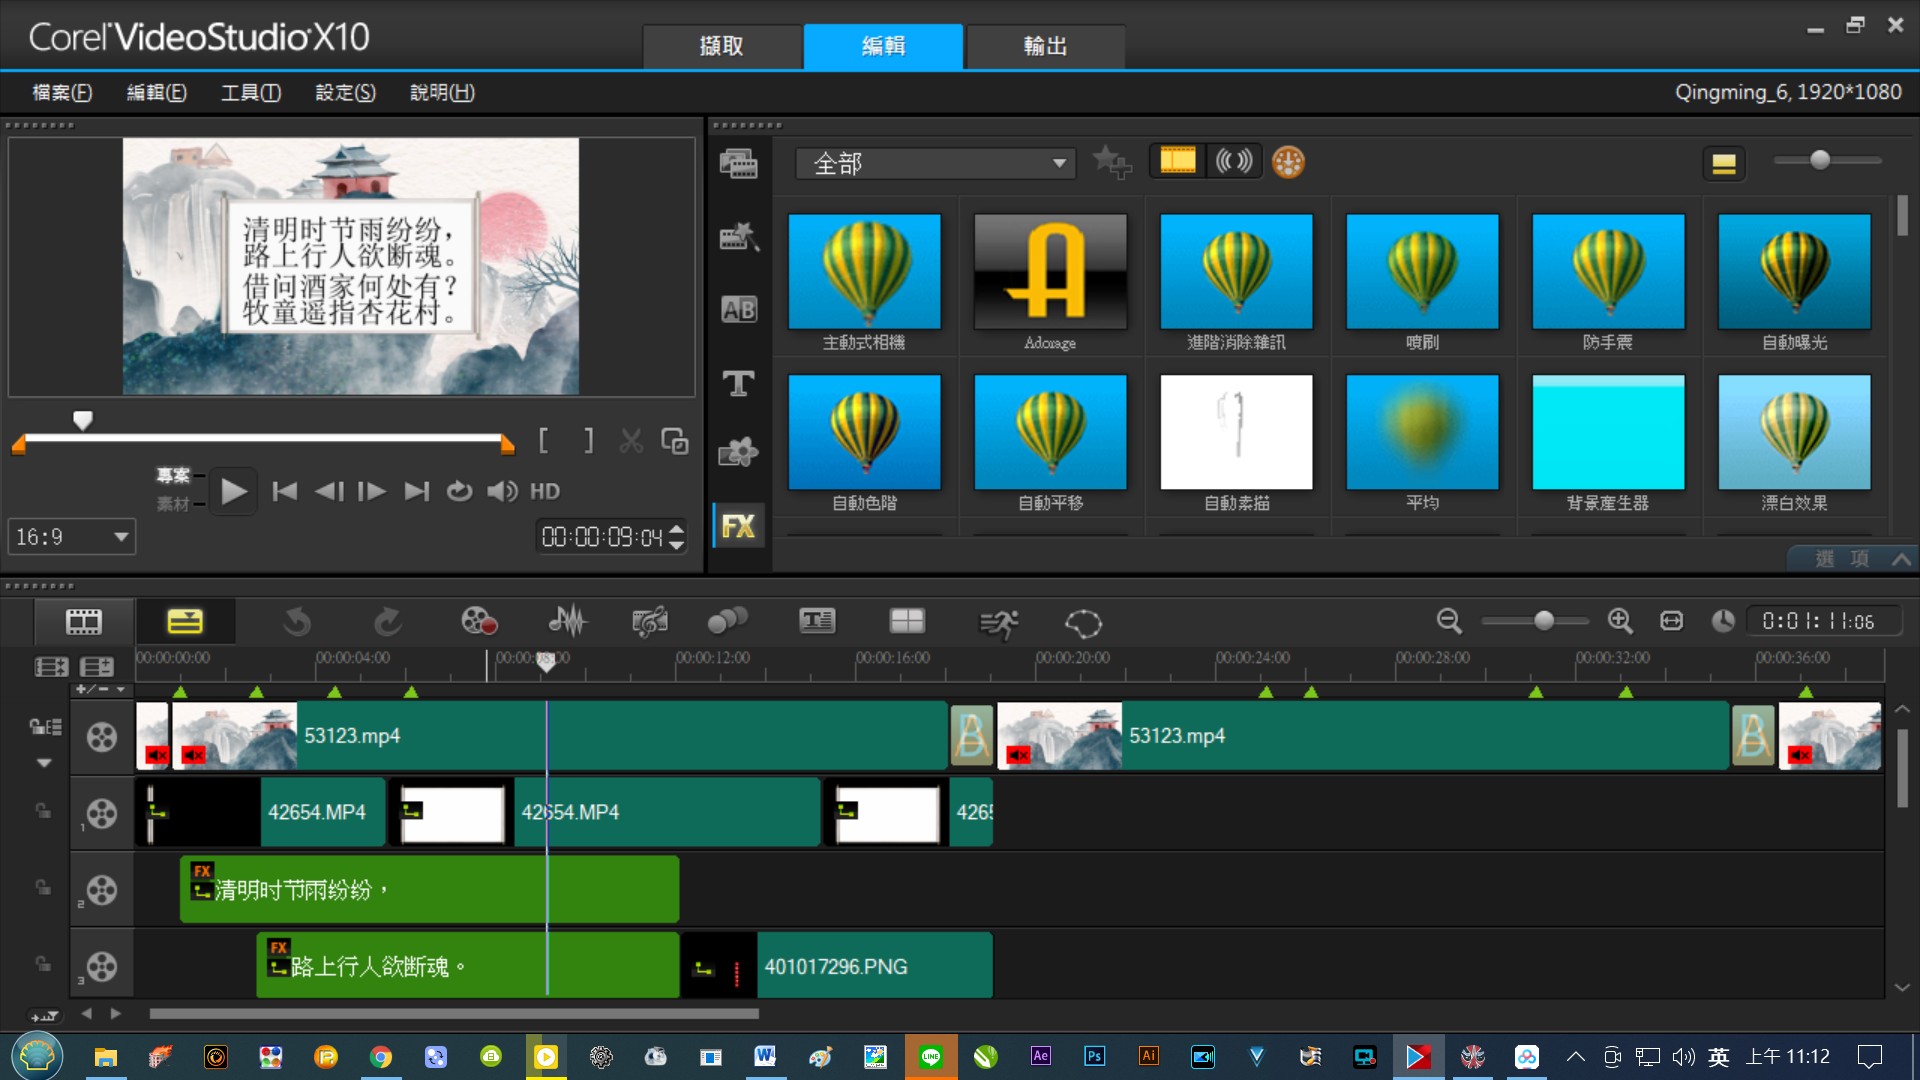Viewport: 1920px width, 1080px height.
Task: Open the Graphic library icon
Action: [739, 453]
